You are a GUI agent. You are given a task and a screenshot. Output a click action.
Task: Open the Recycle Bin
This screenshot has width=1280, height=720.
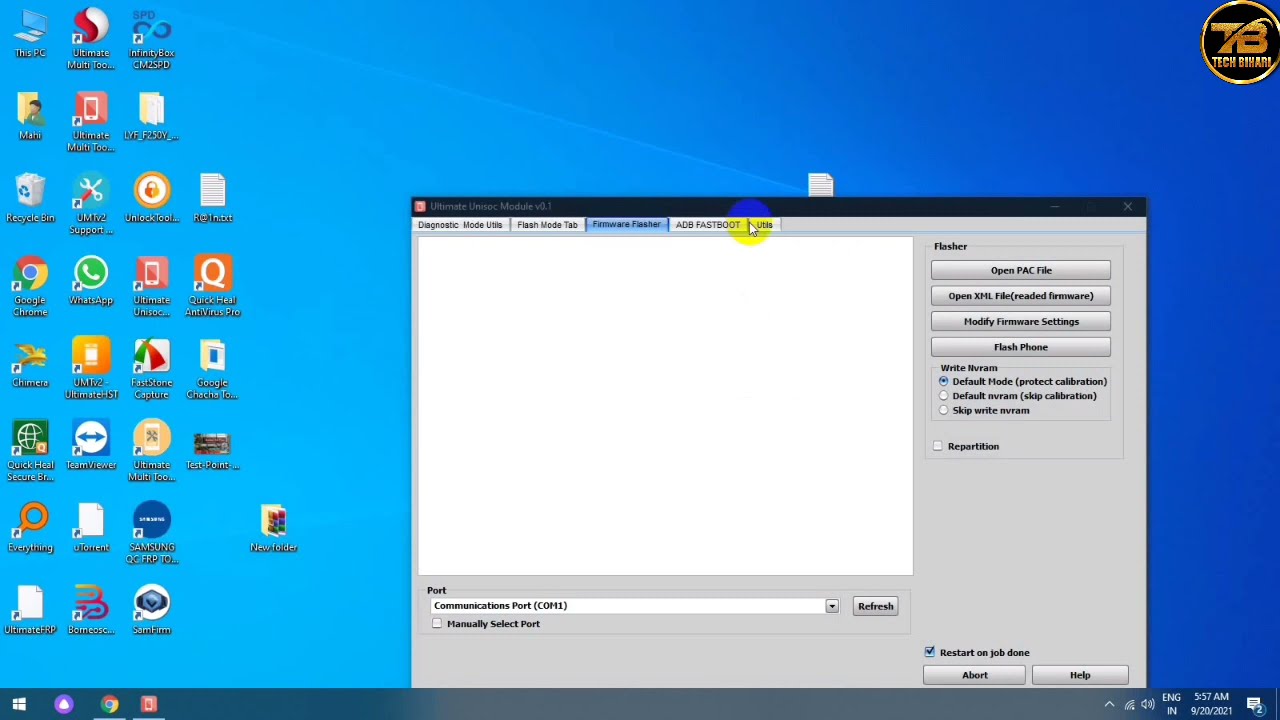click(x=30, y=199)
